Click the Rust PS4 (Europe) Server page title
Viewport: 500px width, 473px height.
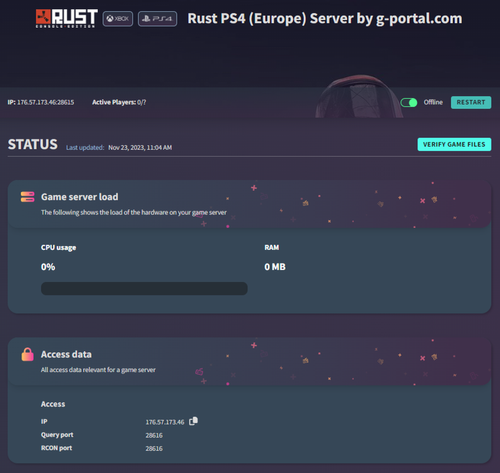[325, 19]
